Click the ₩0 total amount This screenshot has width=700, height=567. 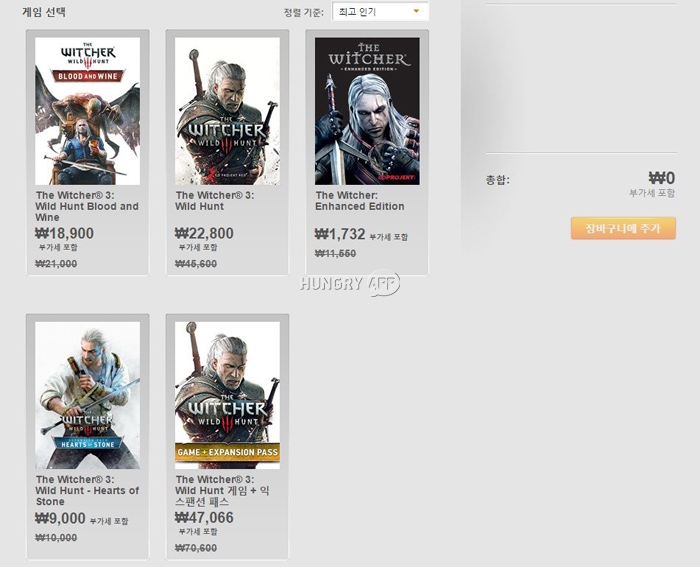(662, 178)
